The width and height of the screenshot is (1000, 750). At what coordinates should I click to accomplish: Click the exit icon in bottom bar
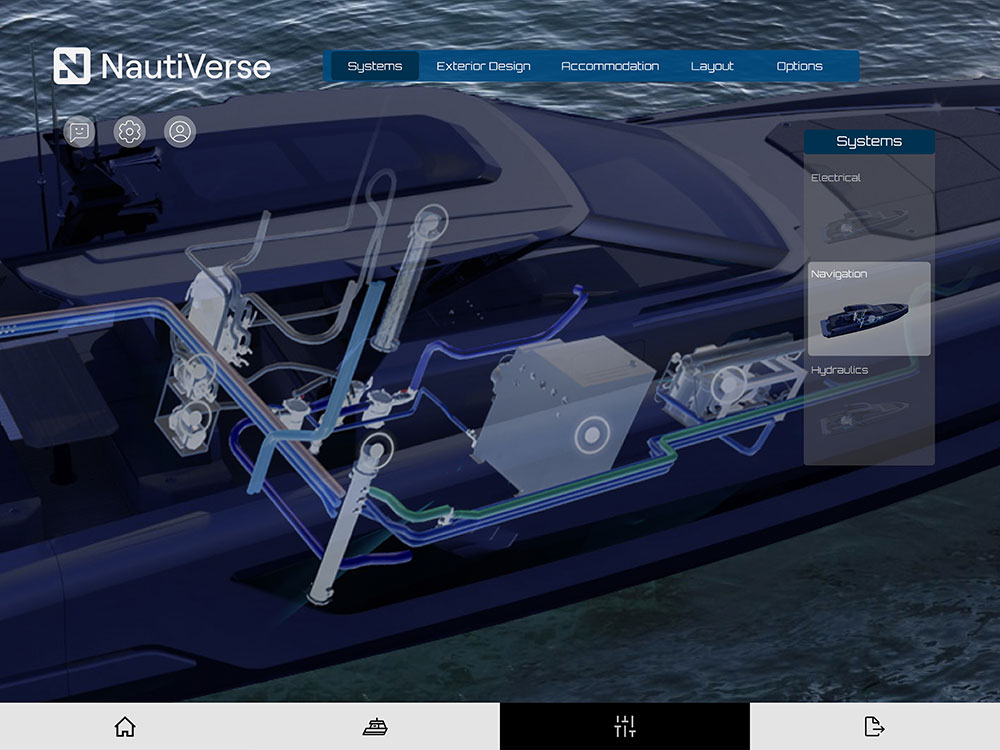pos(874,726)
